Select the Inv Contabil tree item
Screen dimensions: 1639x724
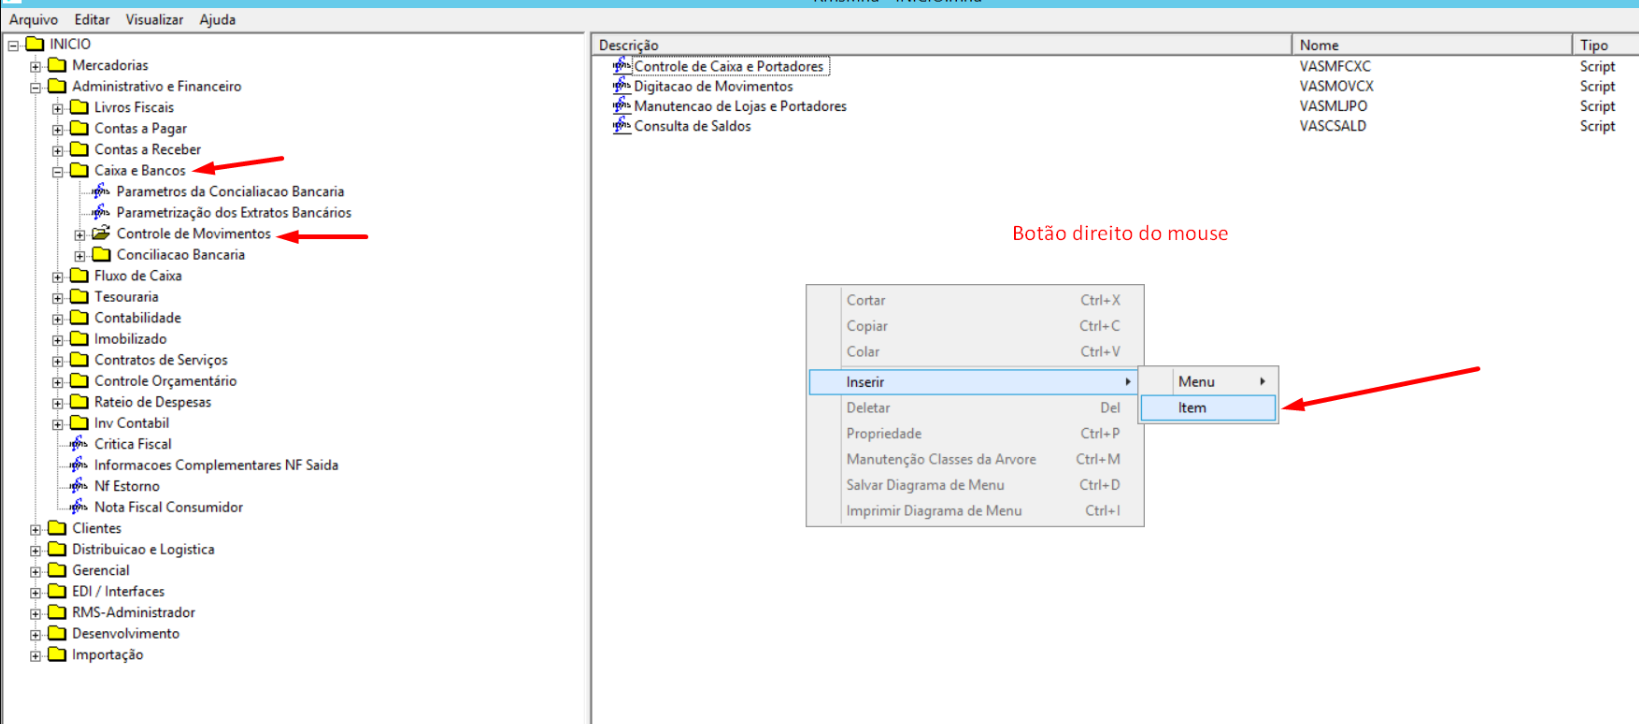click(x=131, y=423)
